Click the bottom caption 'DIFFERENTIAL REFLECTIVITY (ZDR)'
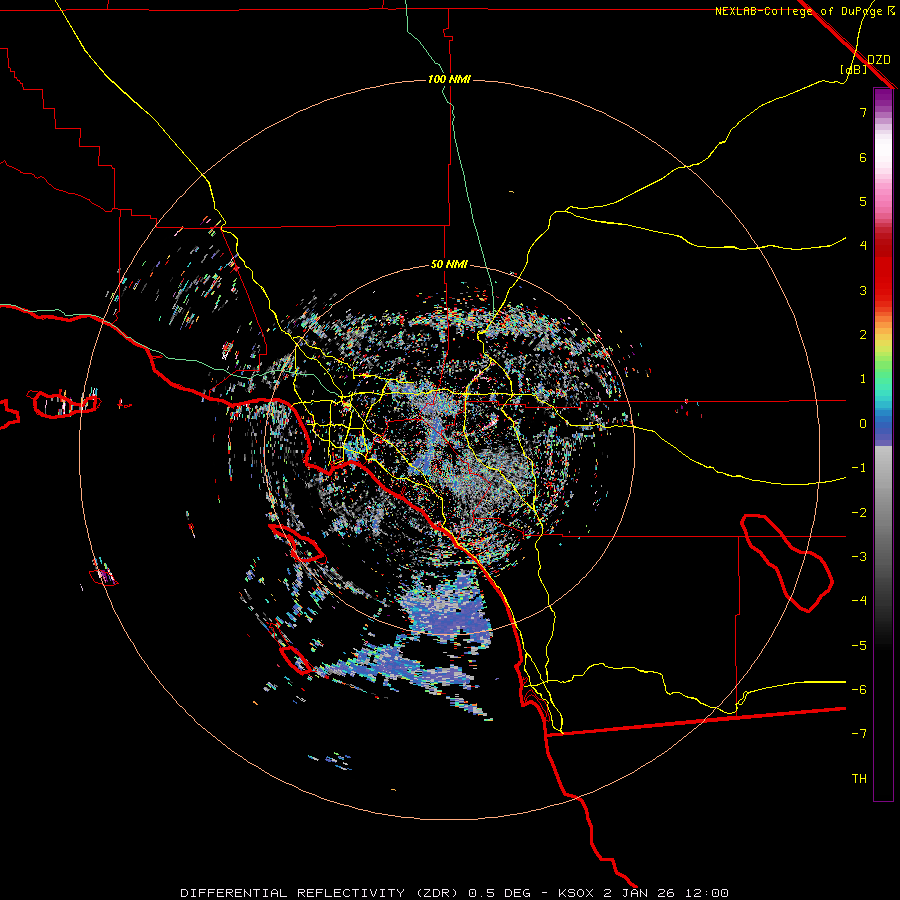The height and width of the screenshot is (900, 900). point(321,893)
